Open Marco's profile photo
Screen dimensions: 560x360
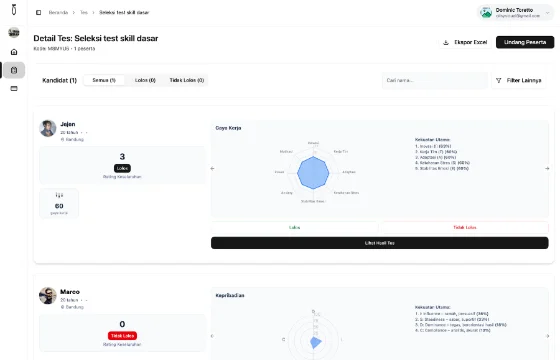tap(48, 296)
